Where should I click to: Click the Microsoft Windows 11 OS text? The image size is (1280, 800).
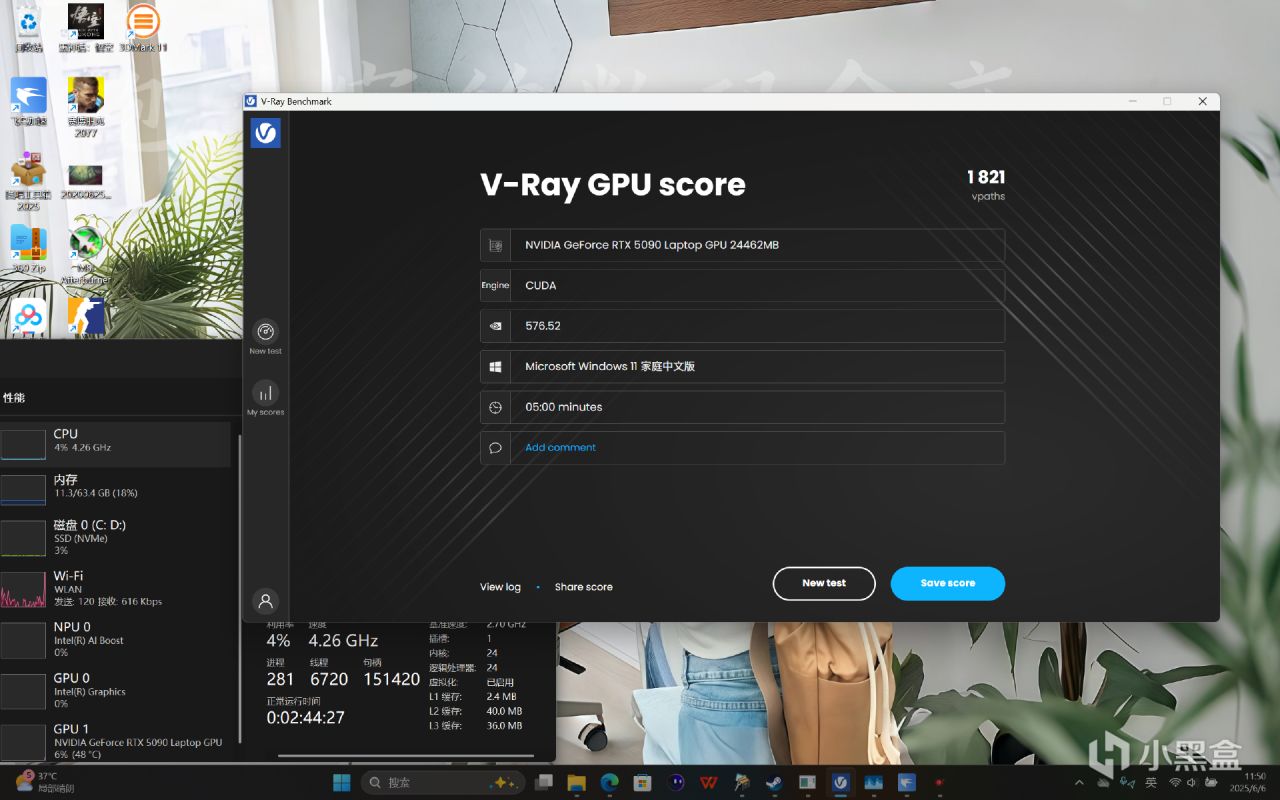click(610, 367)
